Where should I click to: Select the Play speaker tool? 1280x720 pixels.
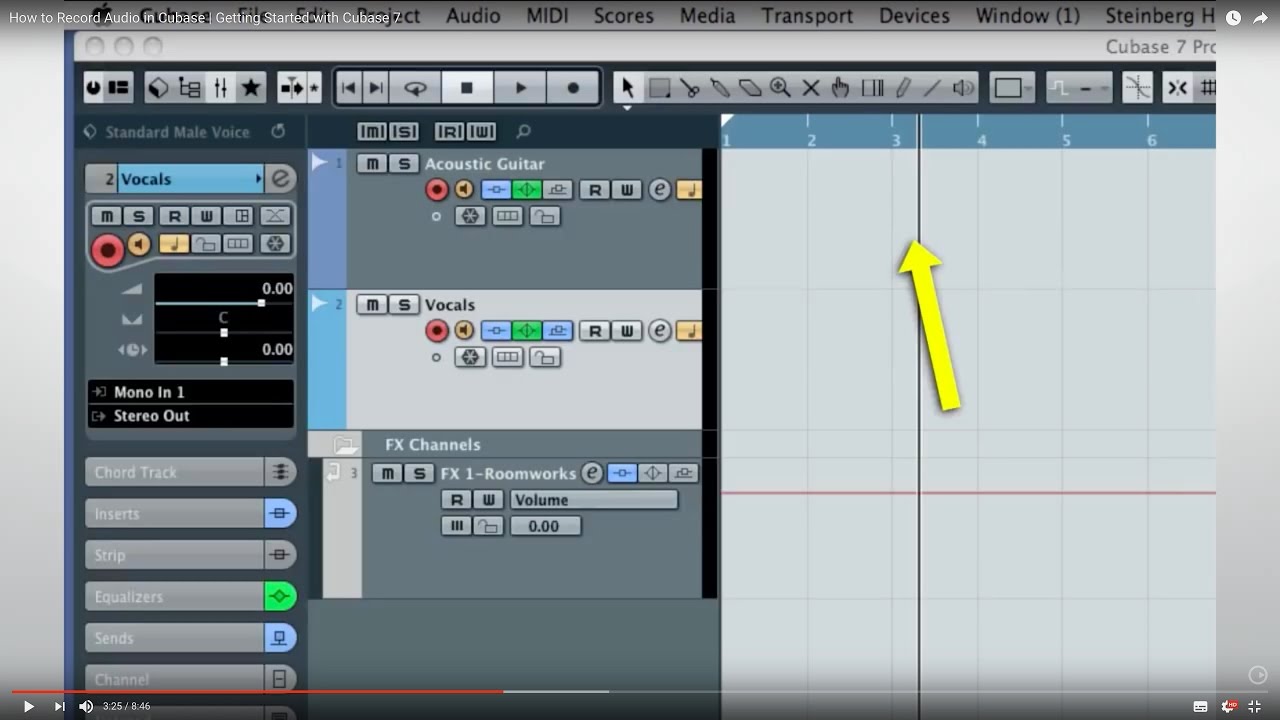pos(963,88)
